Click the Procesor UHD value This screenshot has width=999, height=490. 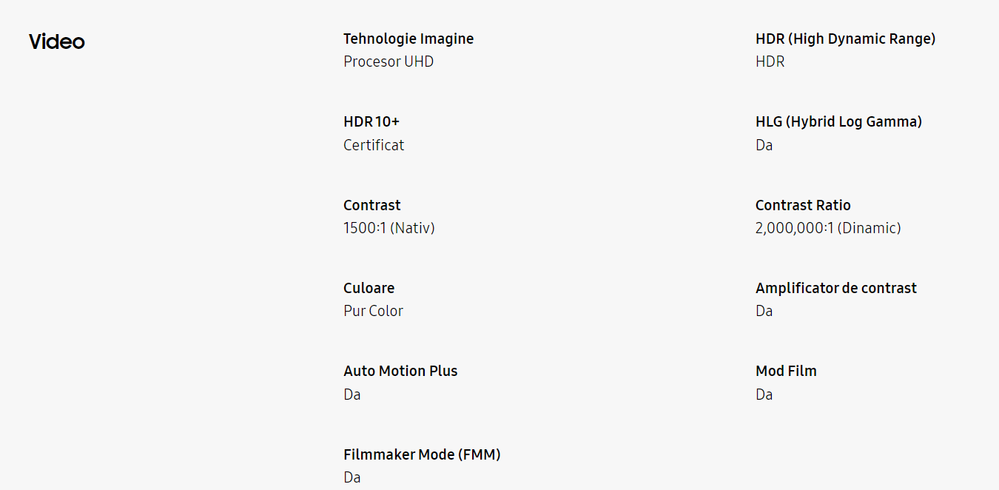click(389, 62)
